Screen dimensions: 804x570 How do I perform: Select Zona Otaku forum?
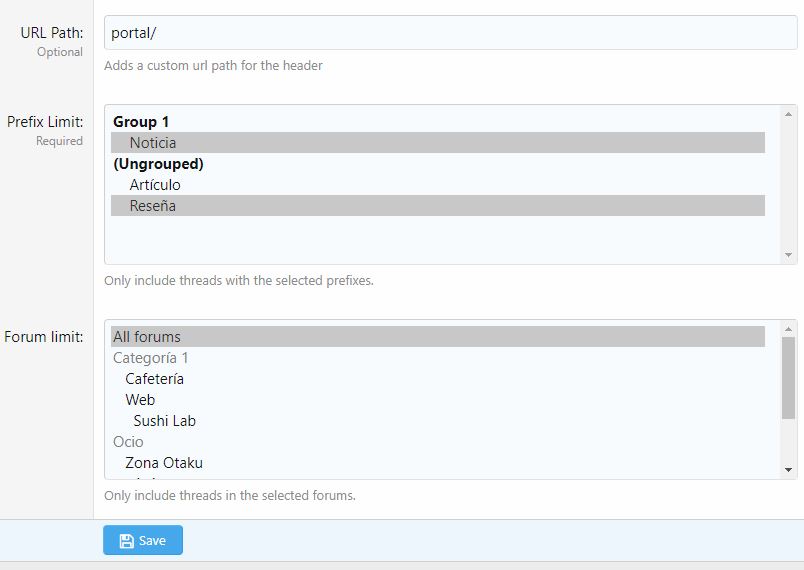[x=164, y=463]
